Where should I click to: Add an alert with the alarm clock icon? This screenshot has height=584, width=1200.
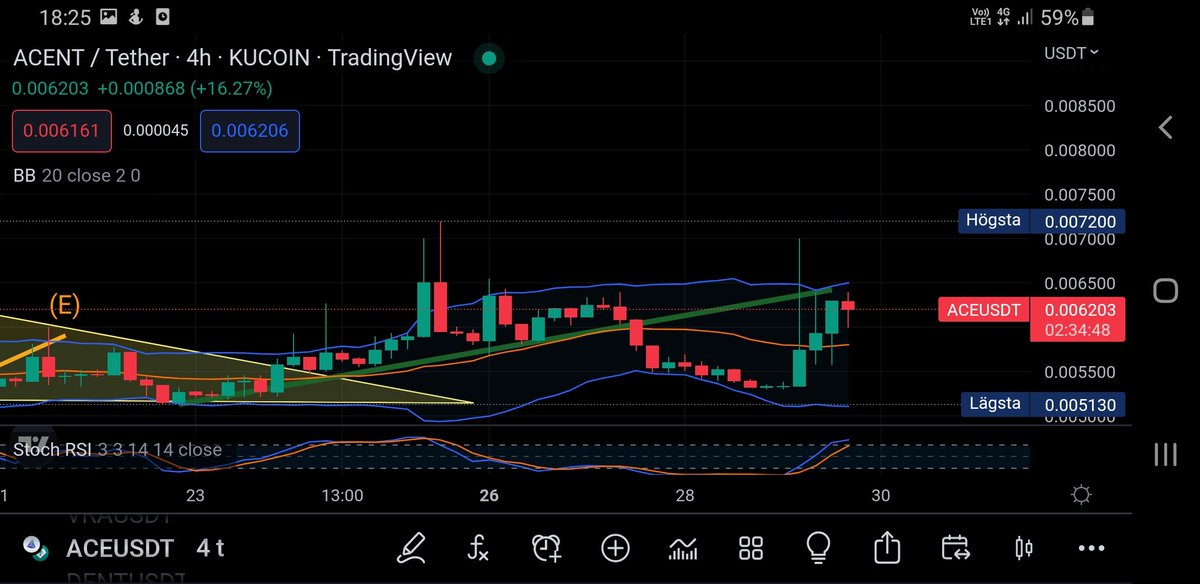[546, 547]
